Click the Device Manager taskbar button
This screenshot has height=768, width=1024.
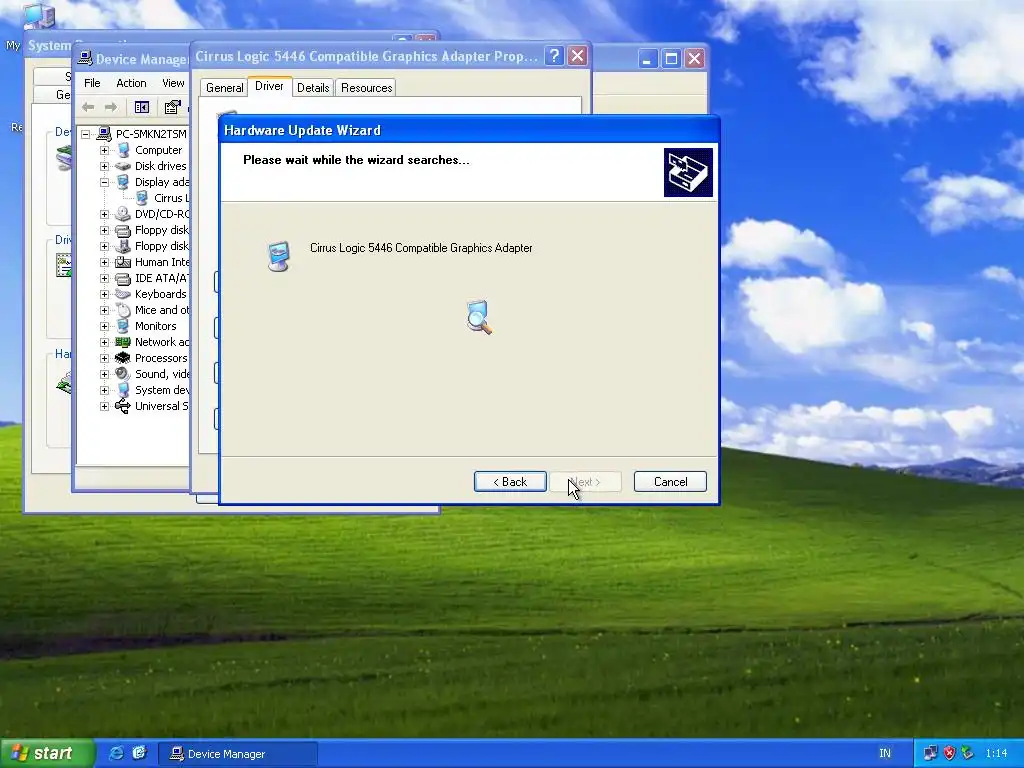(238, 754)
